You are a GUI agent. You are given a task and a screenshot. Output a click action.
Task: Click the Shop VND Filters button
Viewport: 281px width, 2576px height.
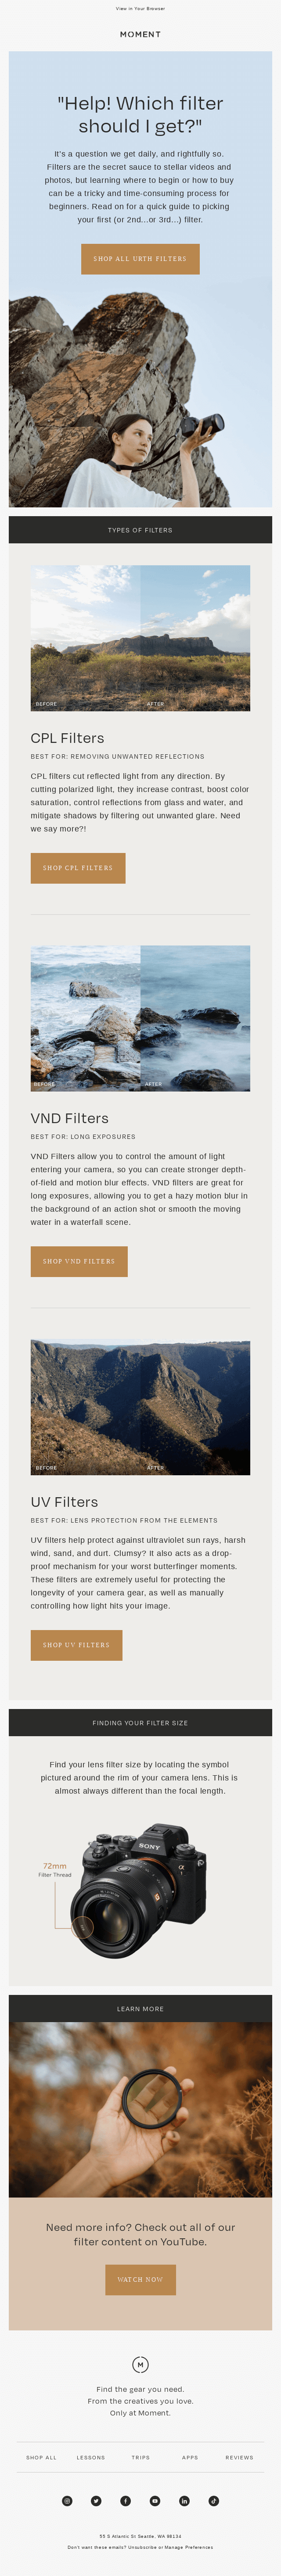(x=79, y=1261)
